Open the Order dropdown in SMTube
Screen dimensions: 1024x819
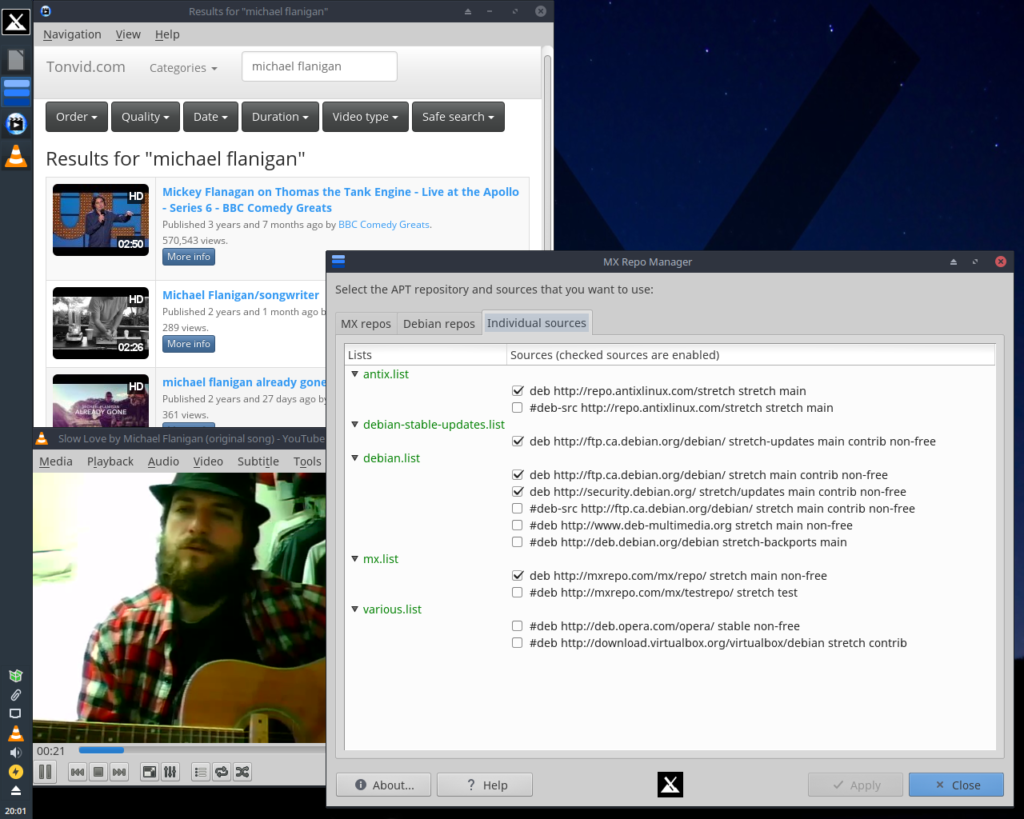click(76, 117)
